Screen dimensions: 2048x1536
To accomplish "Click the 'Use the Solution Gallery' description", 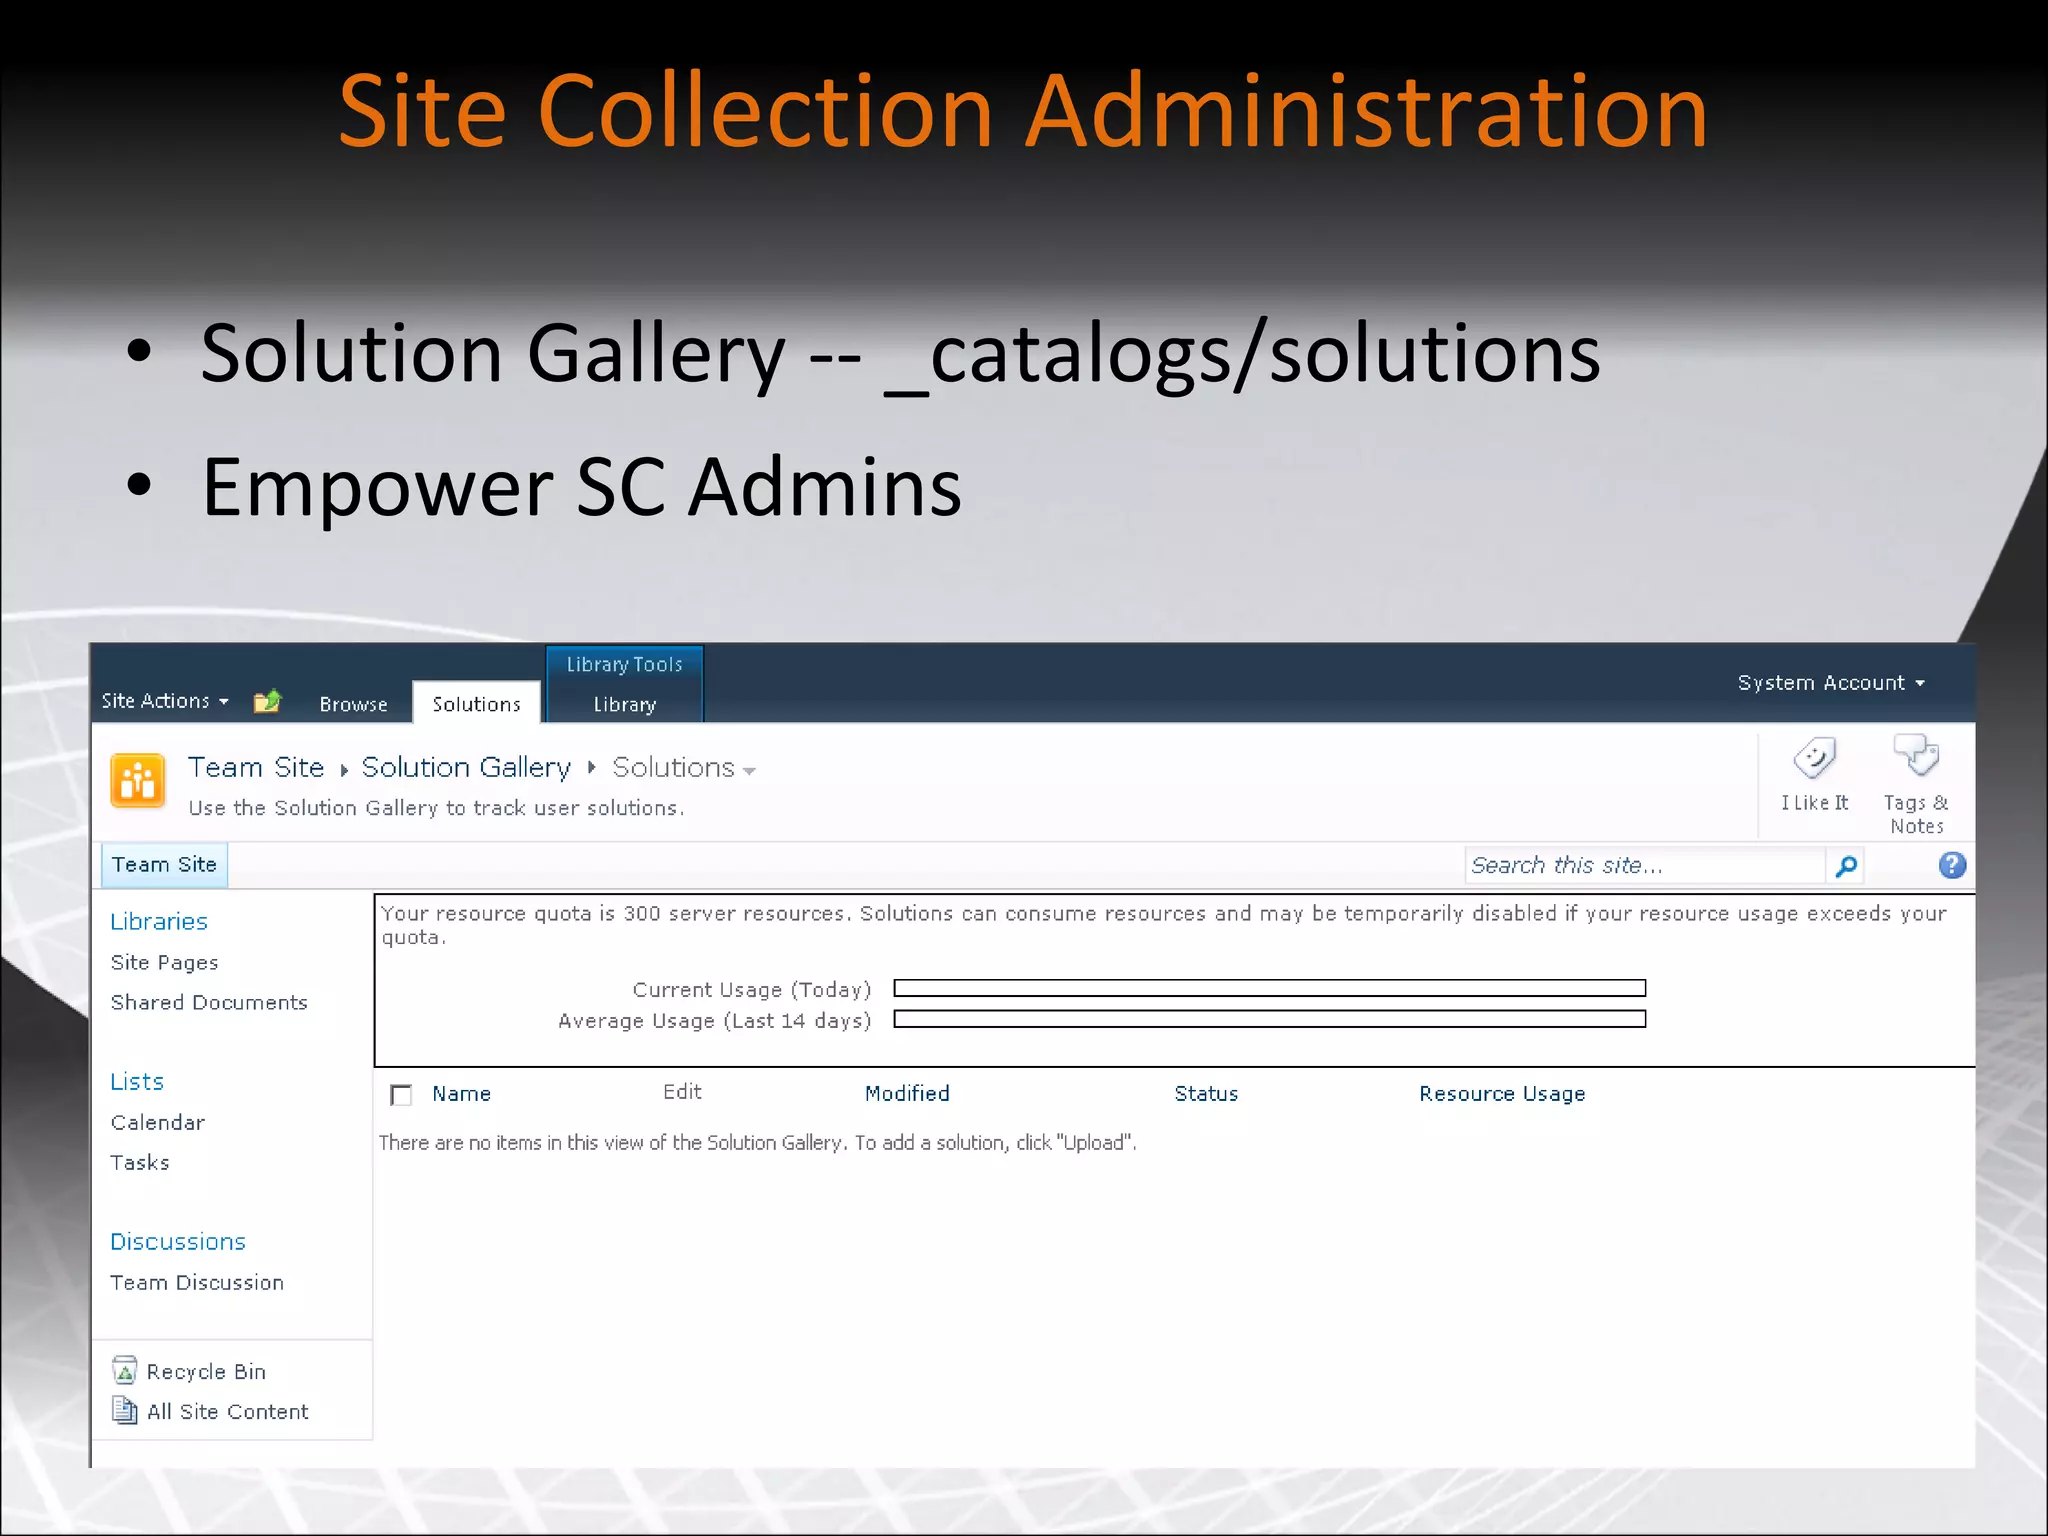I will click(436, 808).
